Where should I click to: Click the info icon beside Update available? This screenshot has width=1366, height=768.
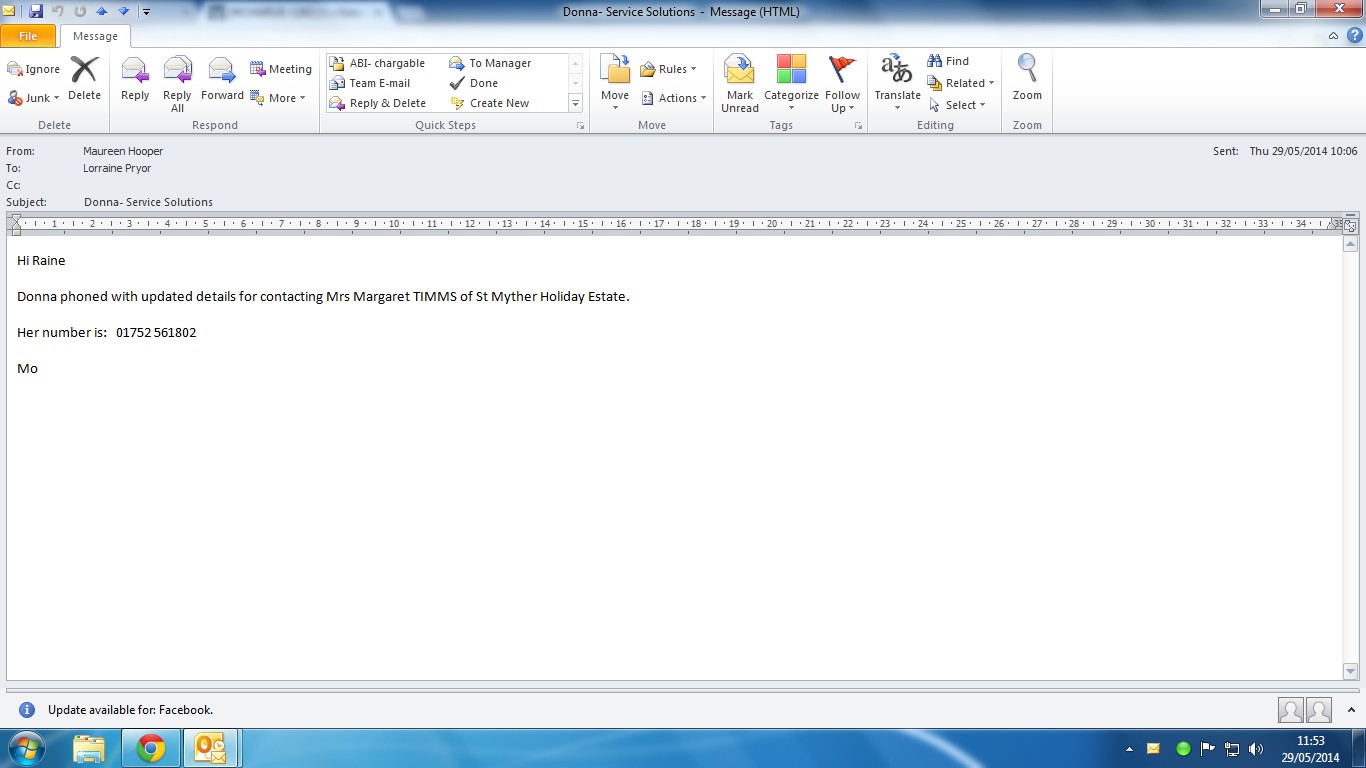[27, 710]
